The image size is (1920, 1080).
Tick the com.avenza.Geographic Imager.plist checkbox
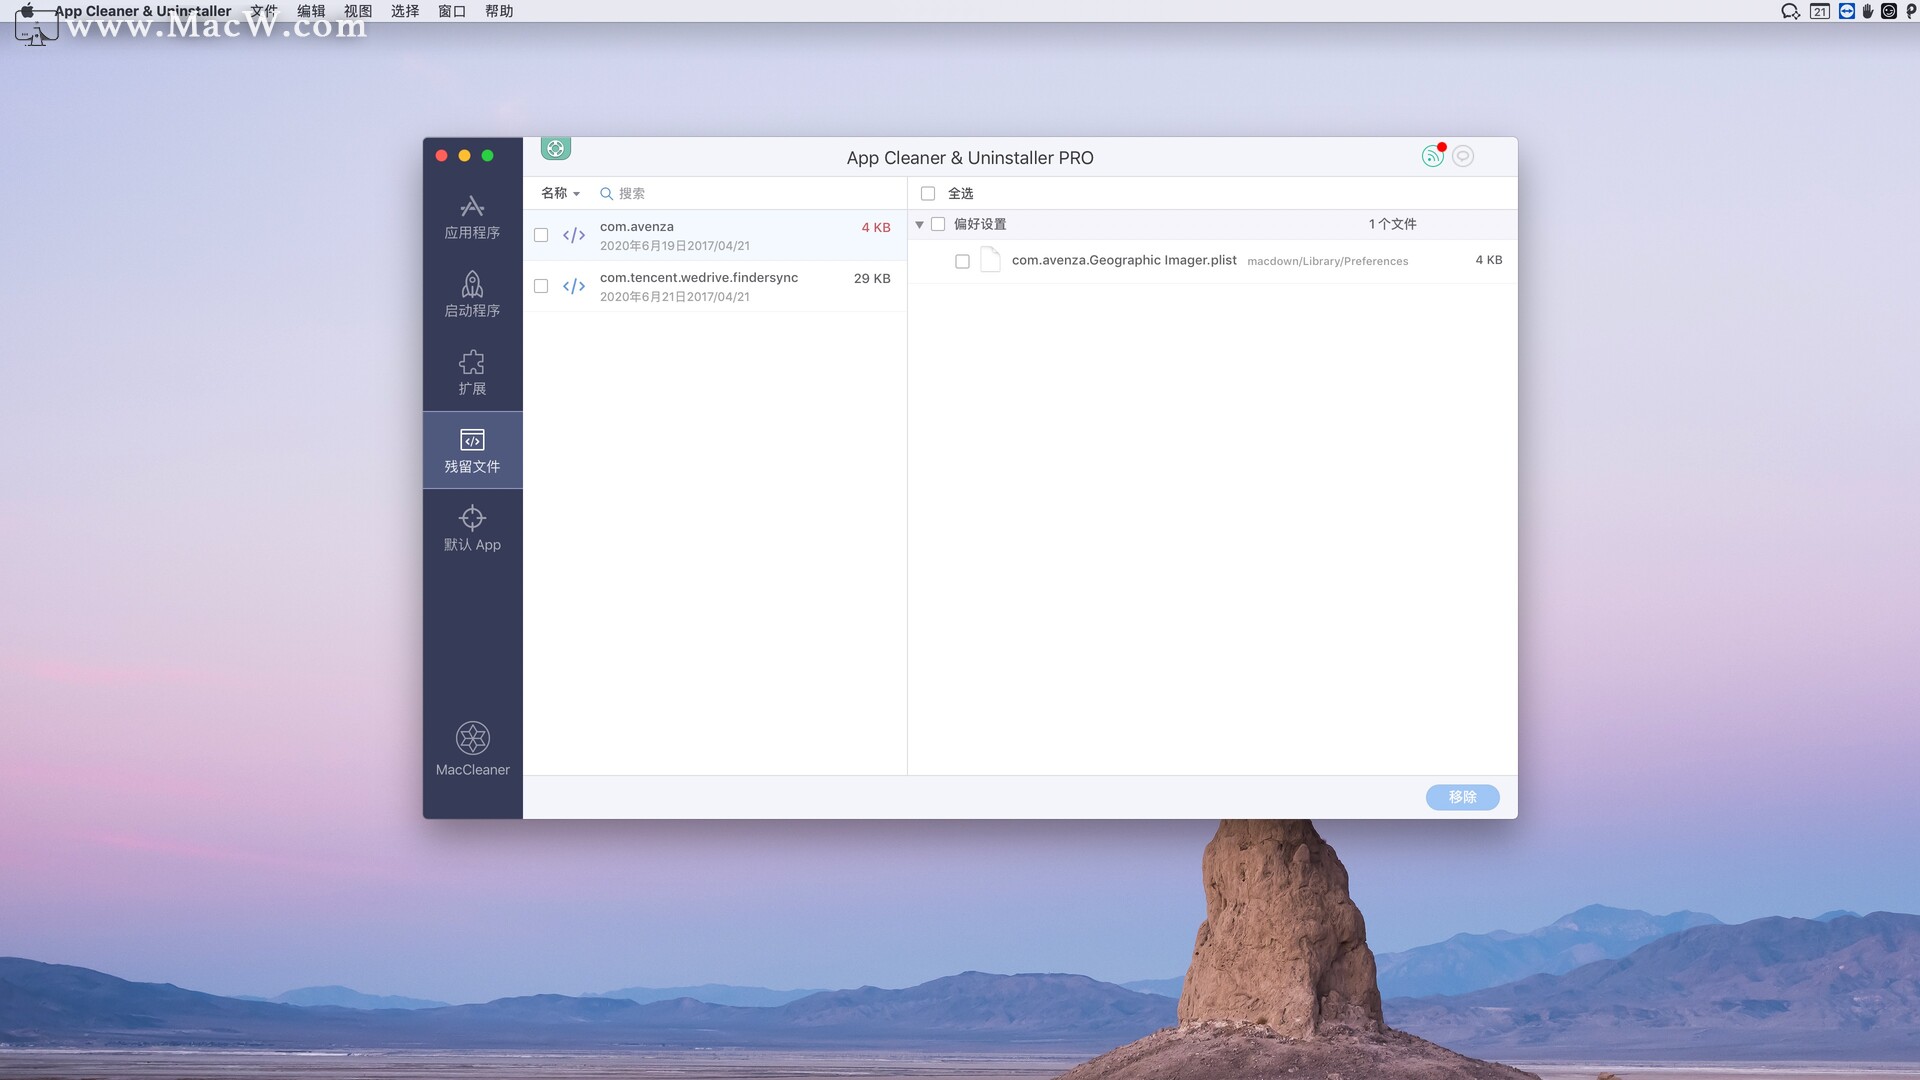click(962, 261)
